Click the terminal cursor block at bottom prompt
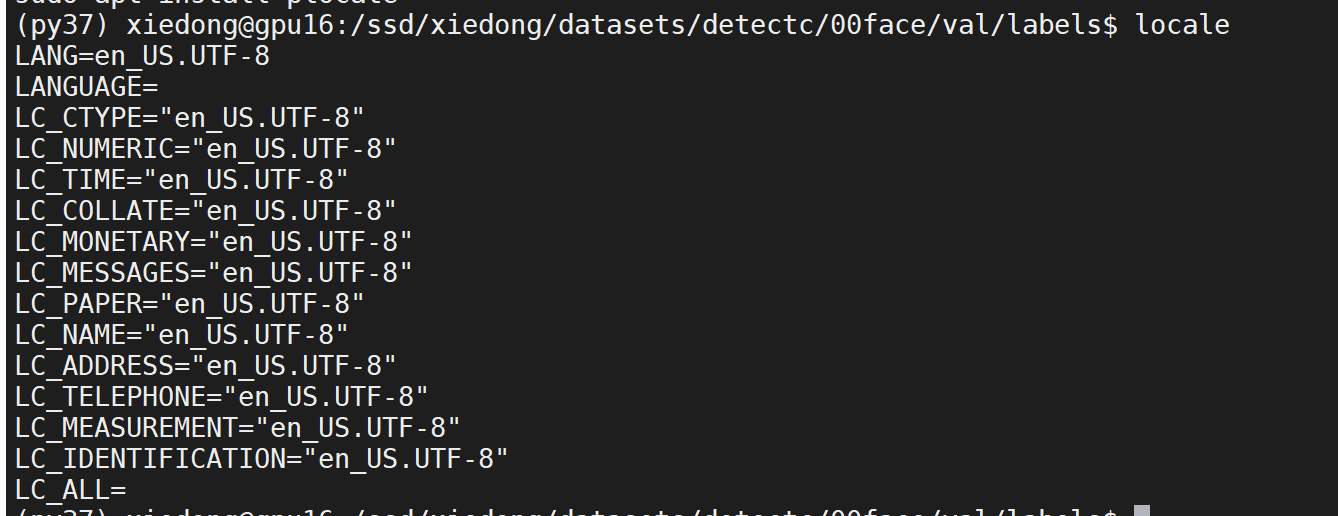 pyautogui.click(x=1142, y=510)
